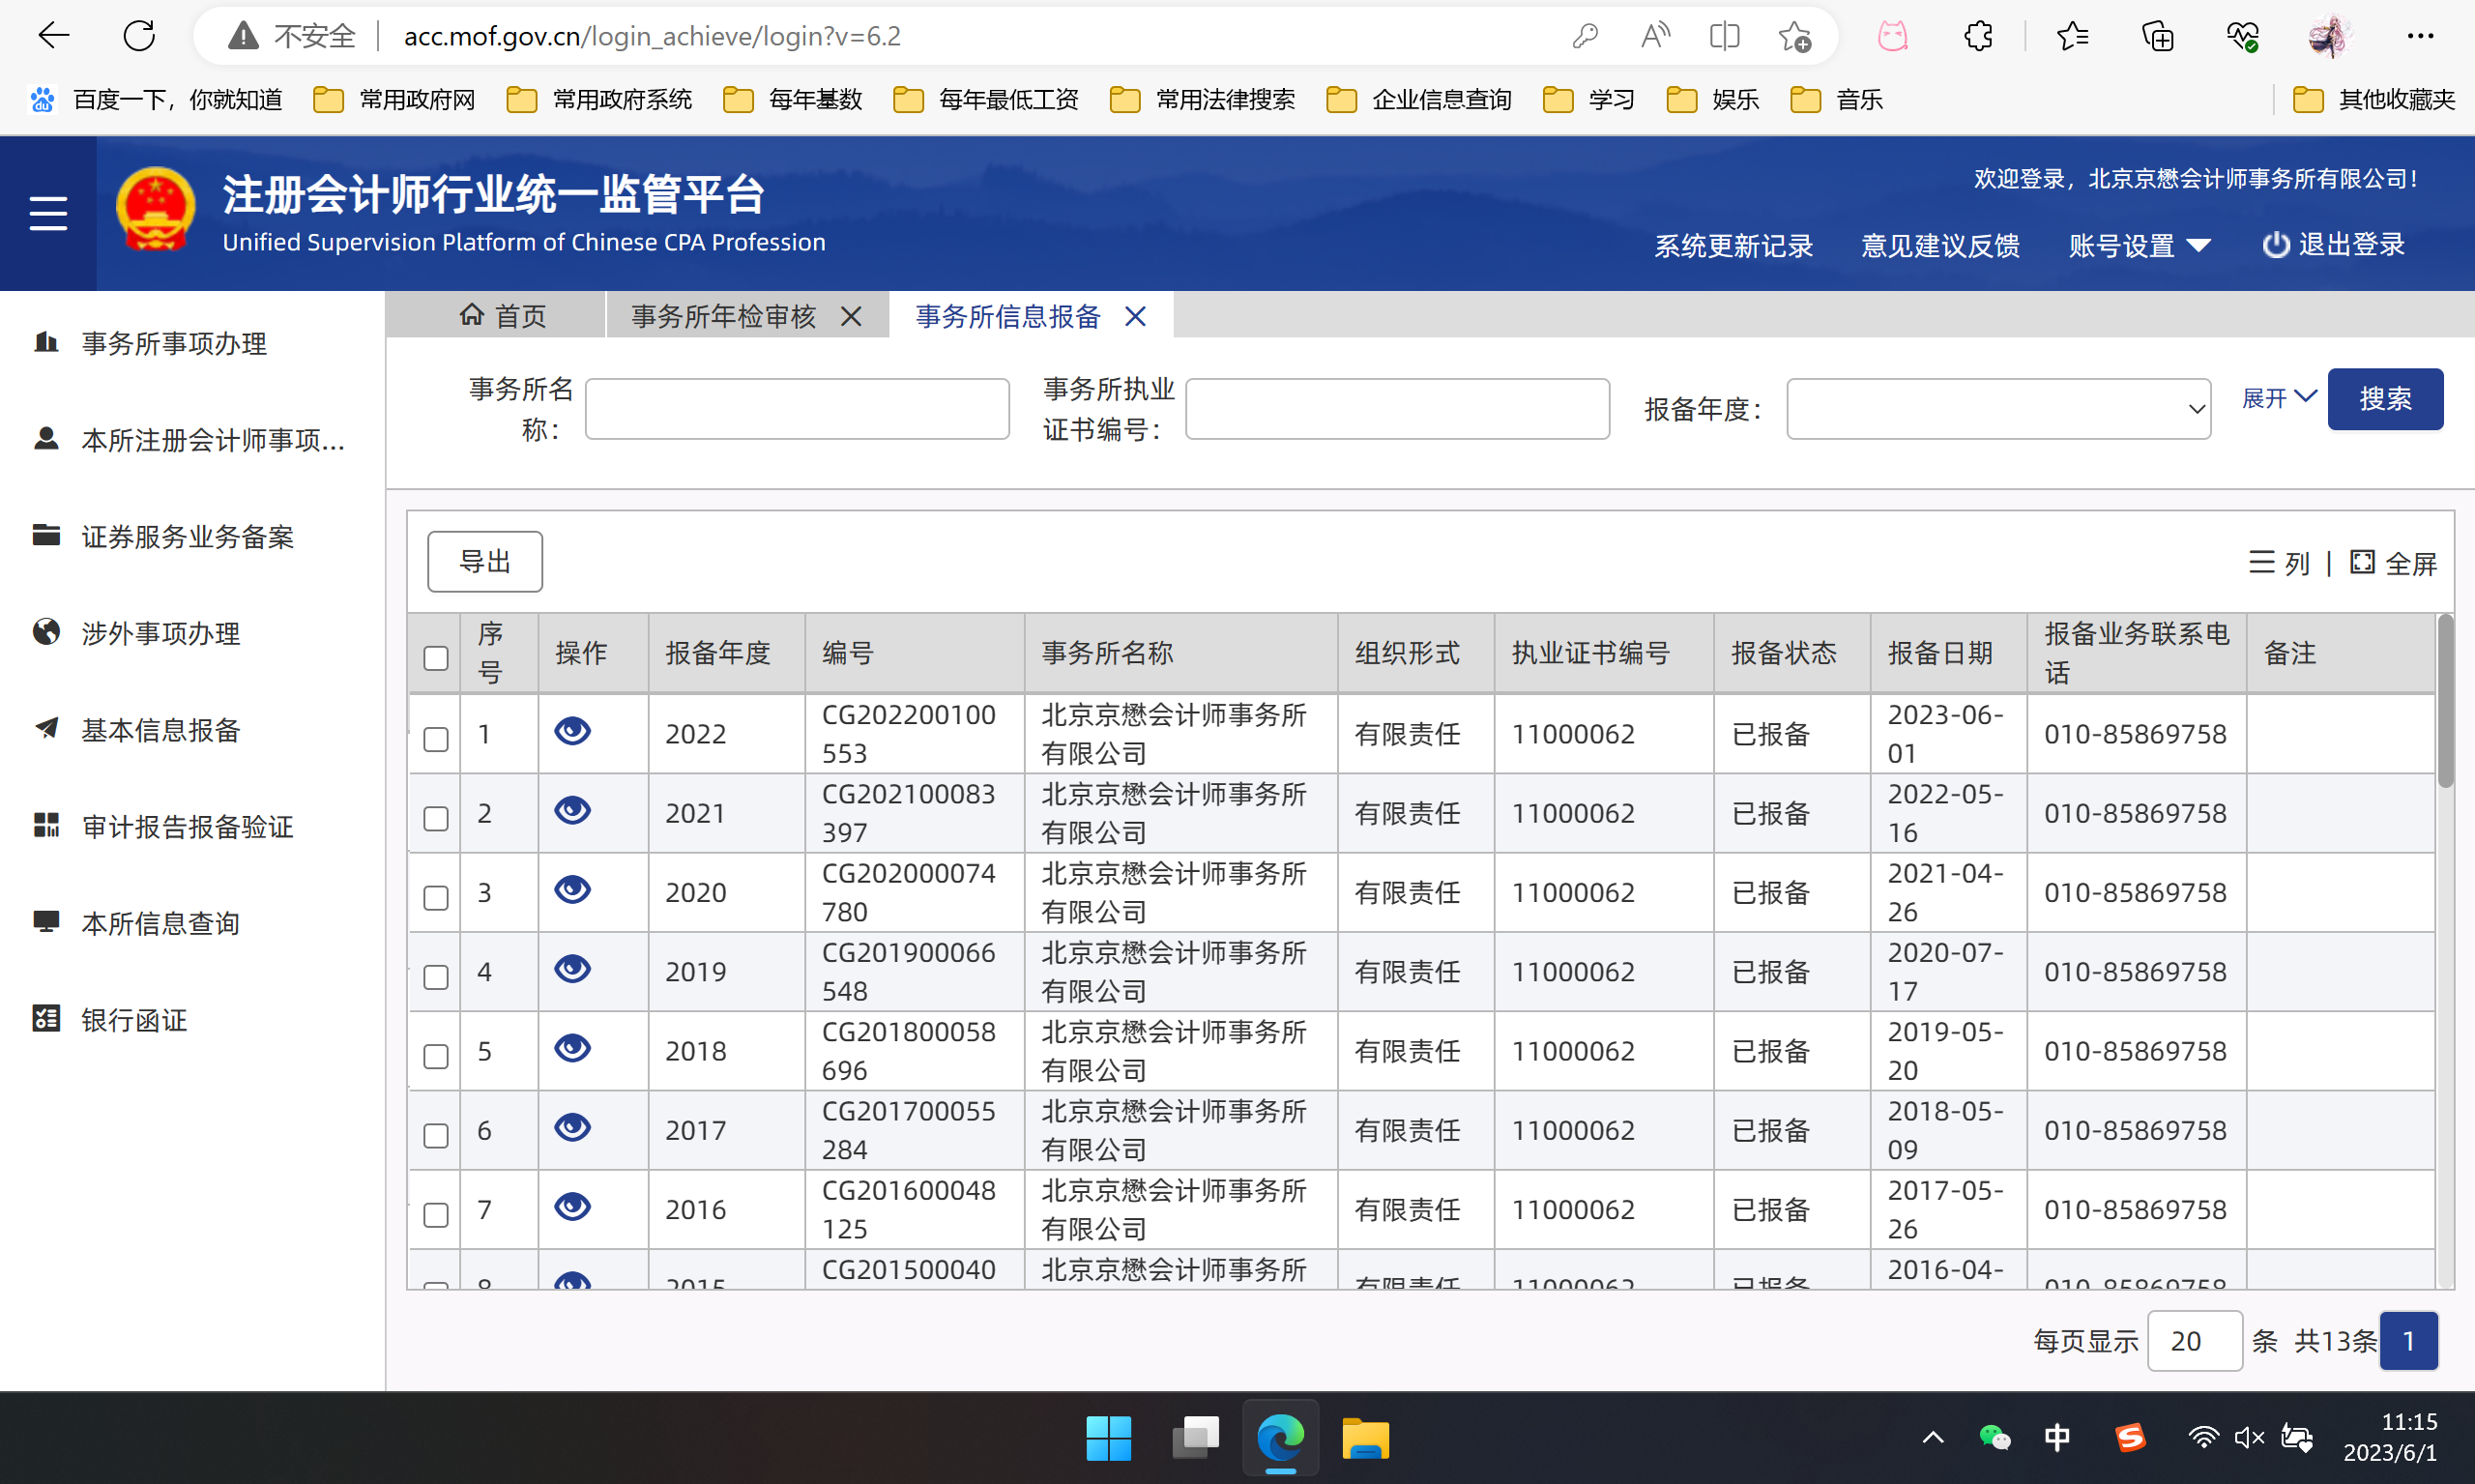This screenshot has height=1484, width=2475.
Task: Click the logout power icon
Action: coord(2275,245)
